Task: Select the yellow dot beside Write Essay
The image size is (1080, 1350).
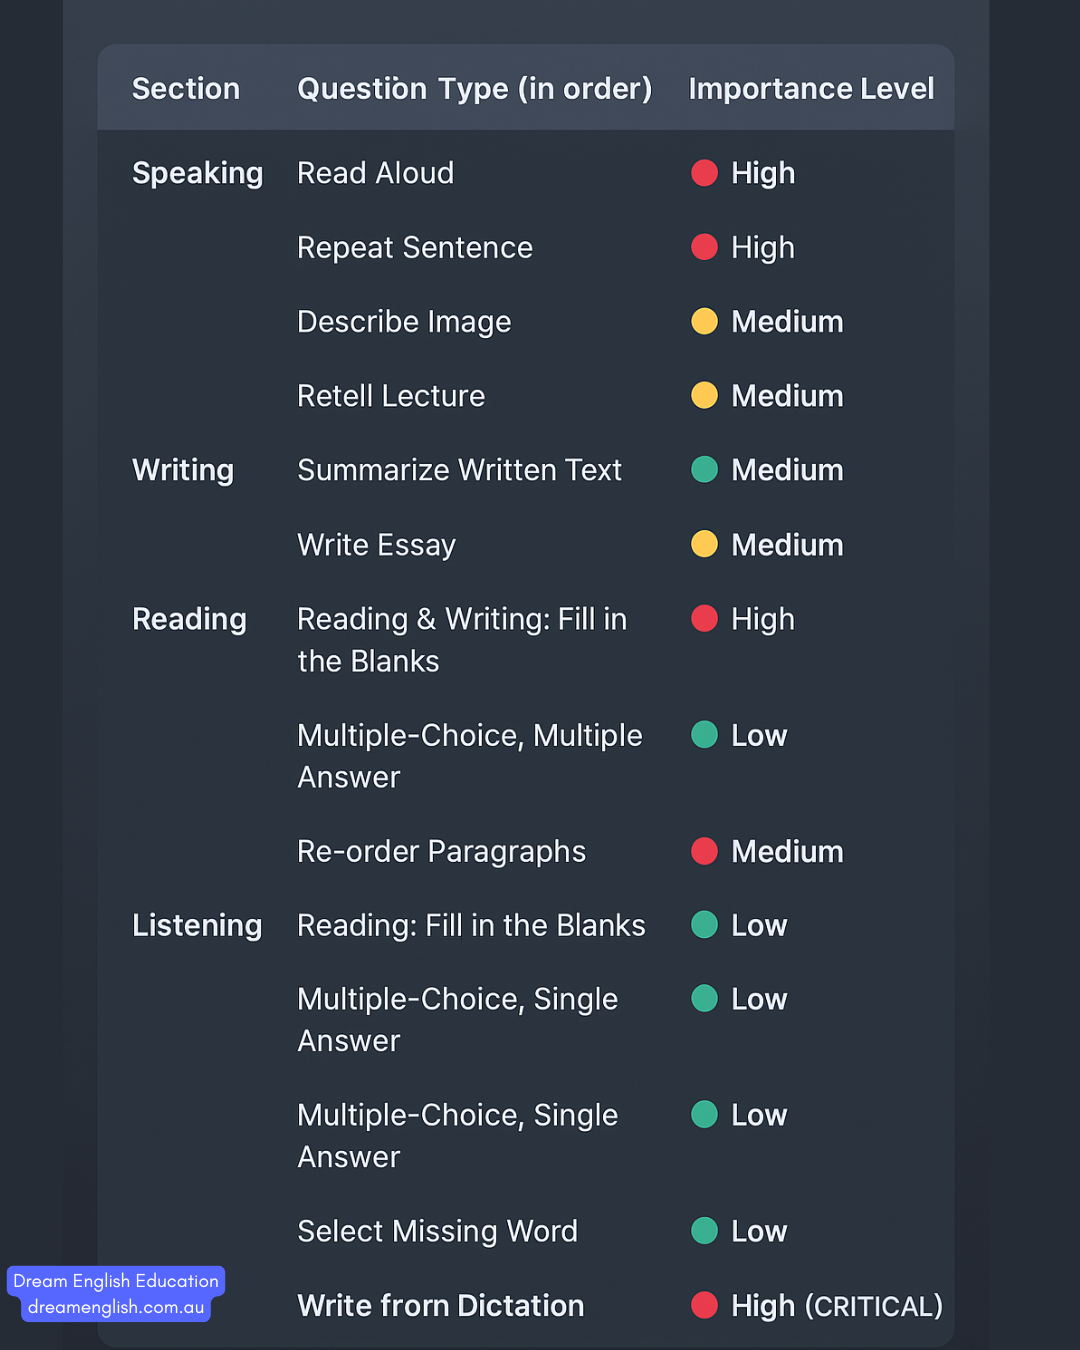Action: coord(704,544)
